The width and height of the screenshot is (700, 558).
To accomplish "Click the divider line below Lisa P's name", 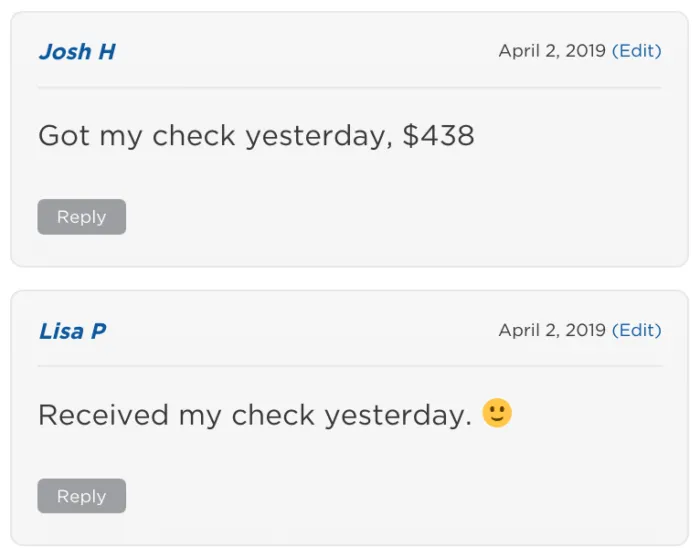I will pyautogui.click(x=349, y=366).
